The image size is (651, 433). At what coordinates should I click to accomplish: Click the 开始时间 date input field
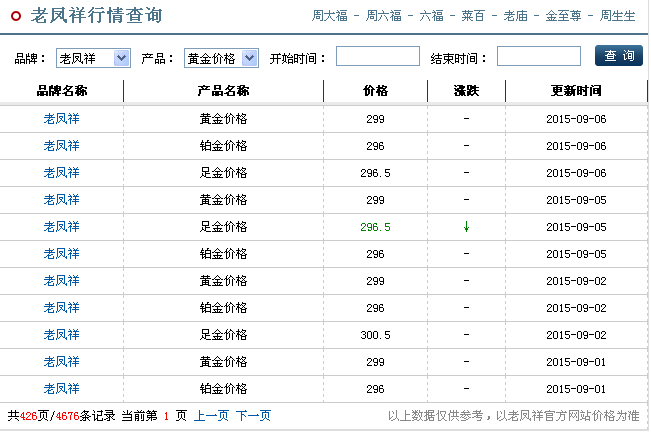(377, 56)
